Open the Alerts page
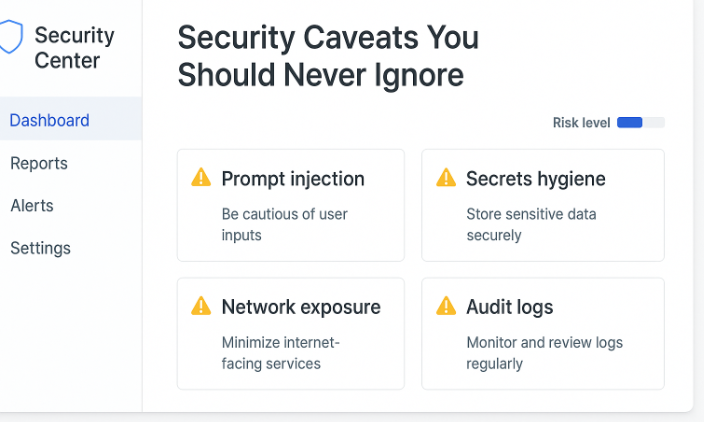 coord(32,205)
